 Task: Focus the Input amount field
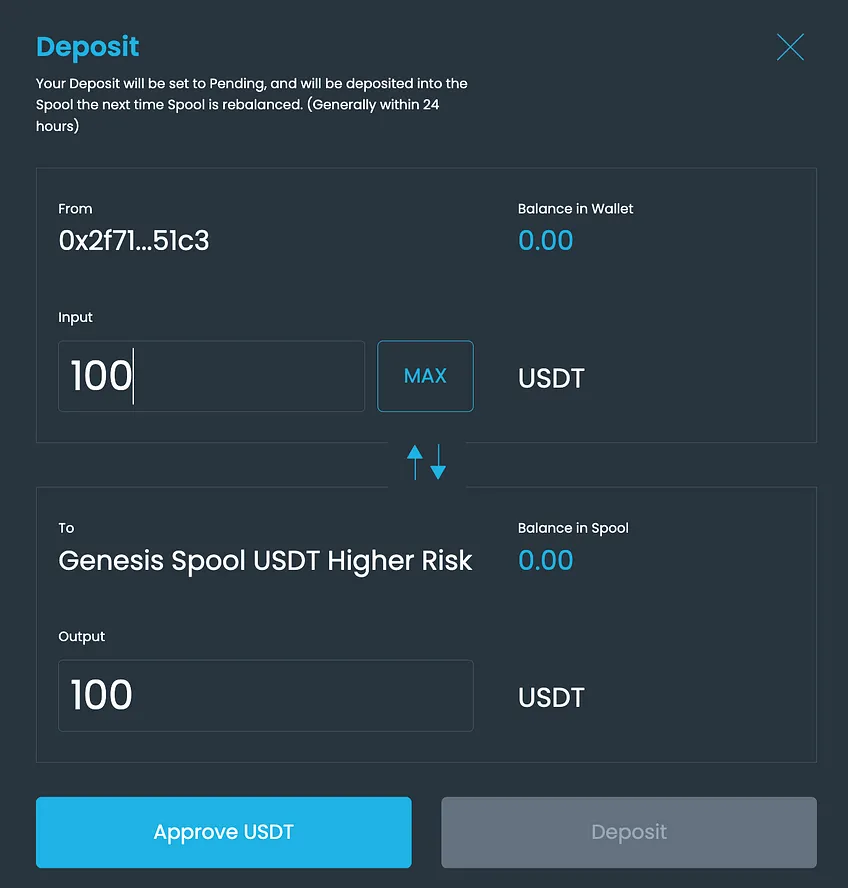pos(211,376)
